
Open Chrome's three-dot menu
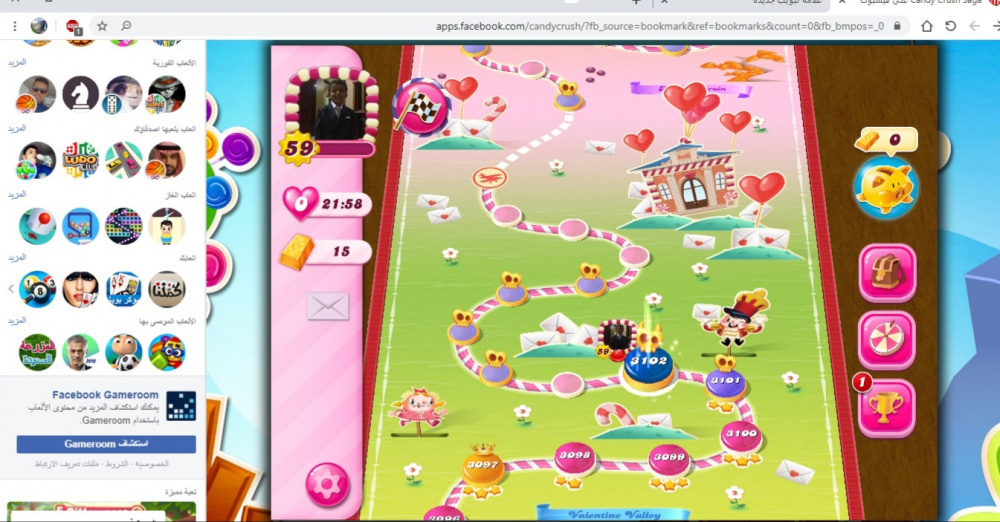click(x=14, y=26)
